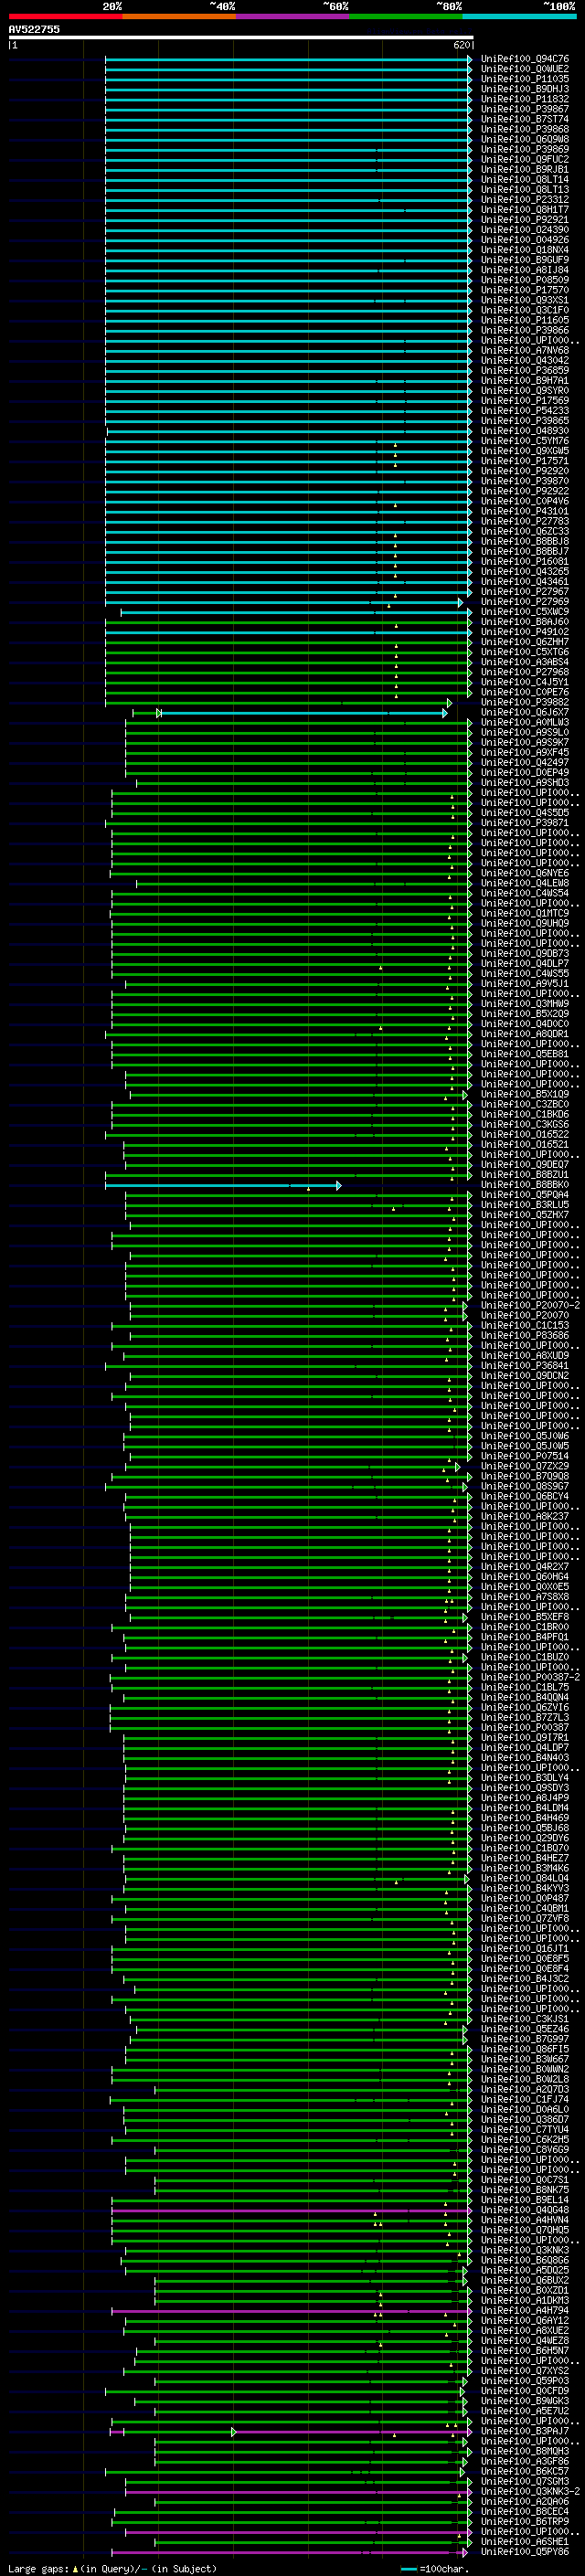Viewport: 585px width, 2576px height.
Task: Select hit label UniRef100_P11605
Action: coord(525,320)
